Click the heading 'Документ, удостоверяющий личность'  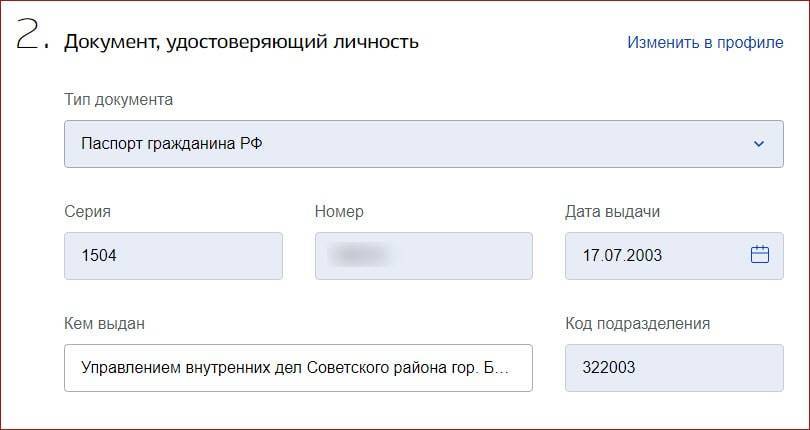click(241, 42)
